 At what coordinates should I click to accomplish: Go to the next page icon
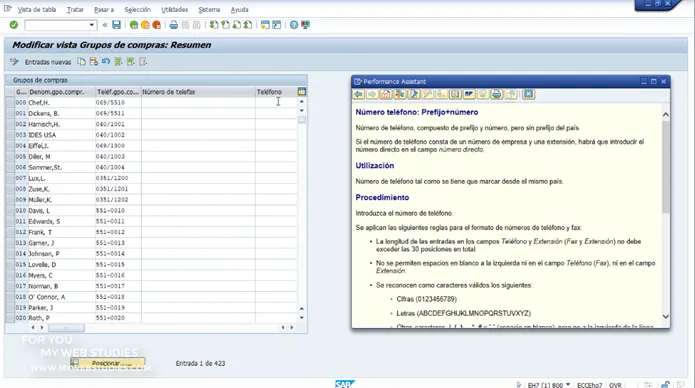(x=237, y=25)
